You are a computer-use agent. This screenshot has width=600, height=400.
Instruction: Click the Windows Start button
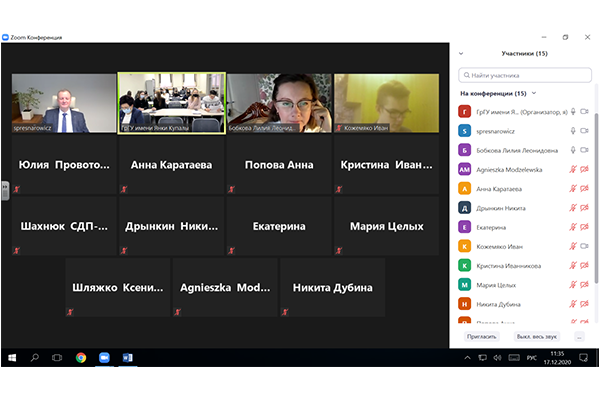point(11,357)
